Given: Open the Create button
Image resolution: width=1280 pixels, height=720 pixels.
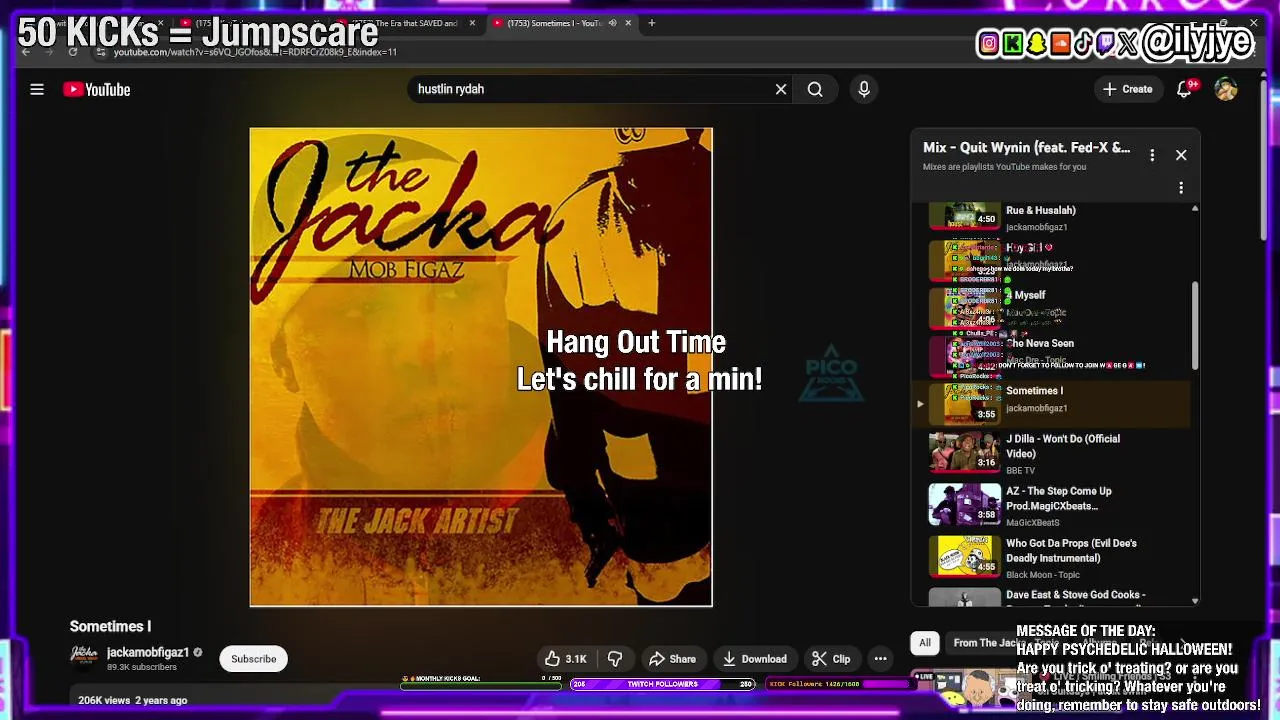Looking at the screenshot, I should coord(1128,89).
